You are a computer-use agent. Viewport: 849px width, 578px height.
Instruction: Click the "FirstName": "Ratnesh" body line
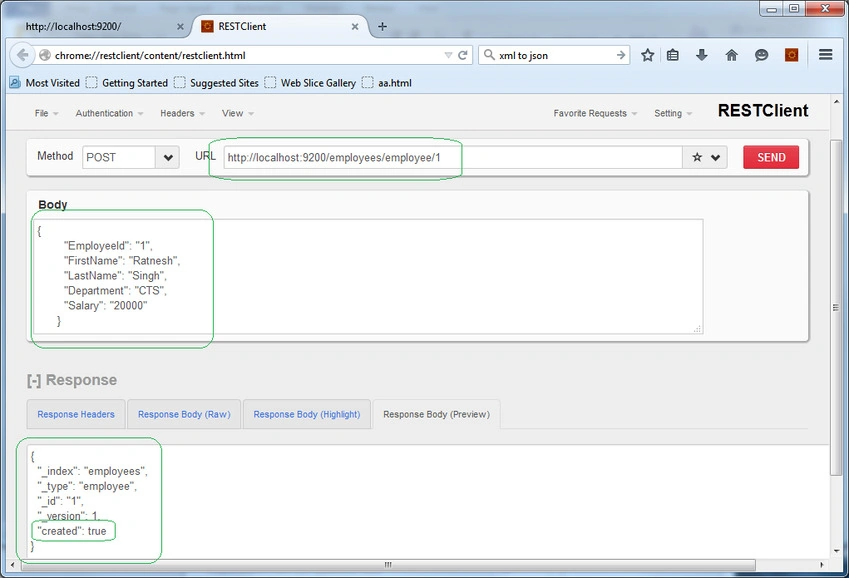[122, 261]
